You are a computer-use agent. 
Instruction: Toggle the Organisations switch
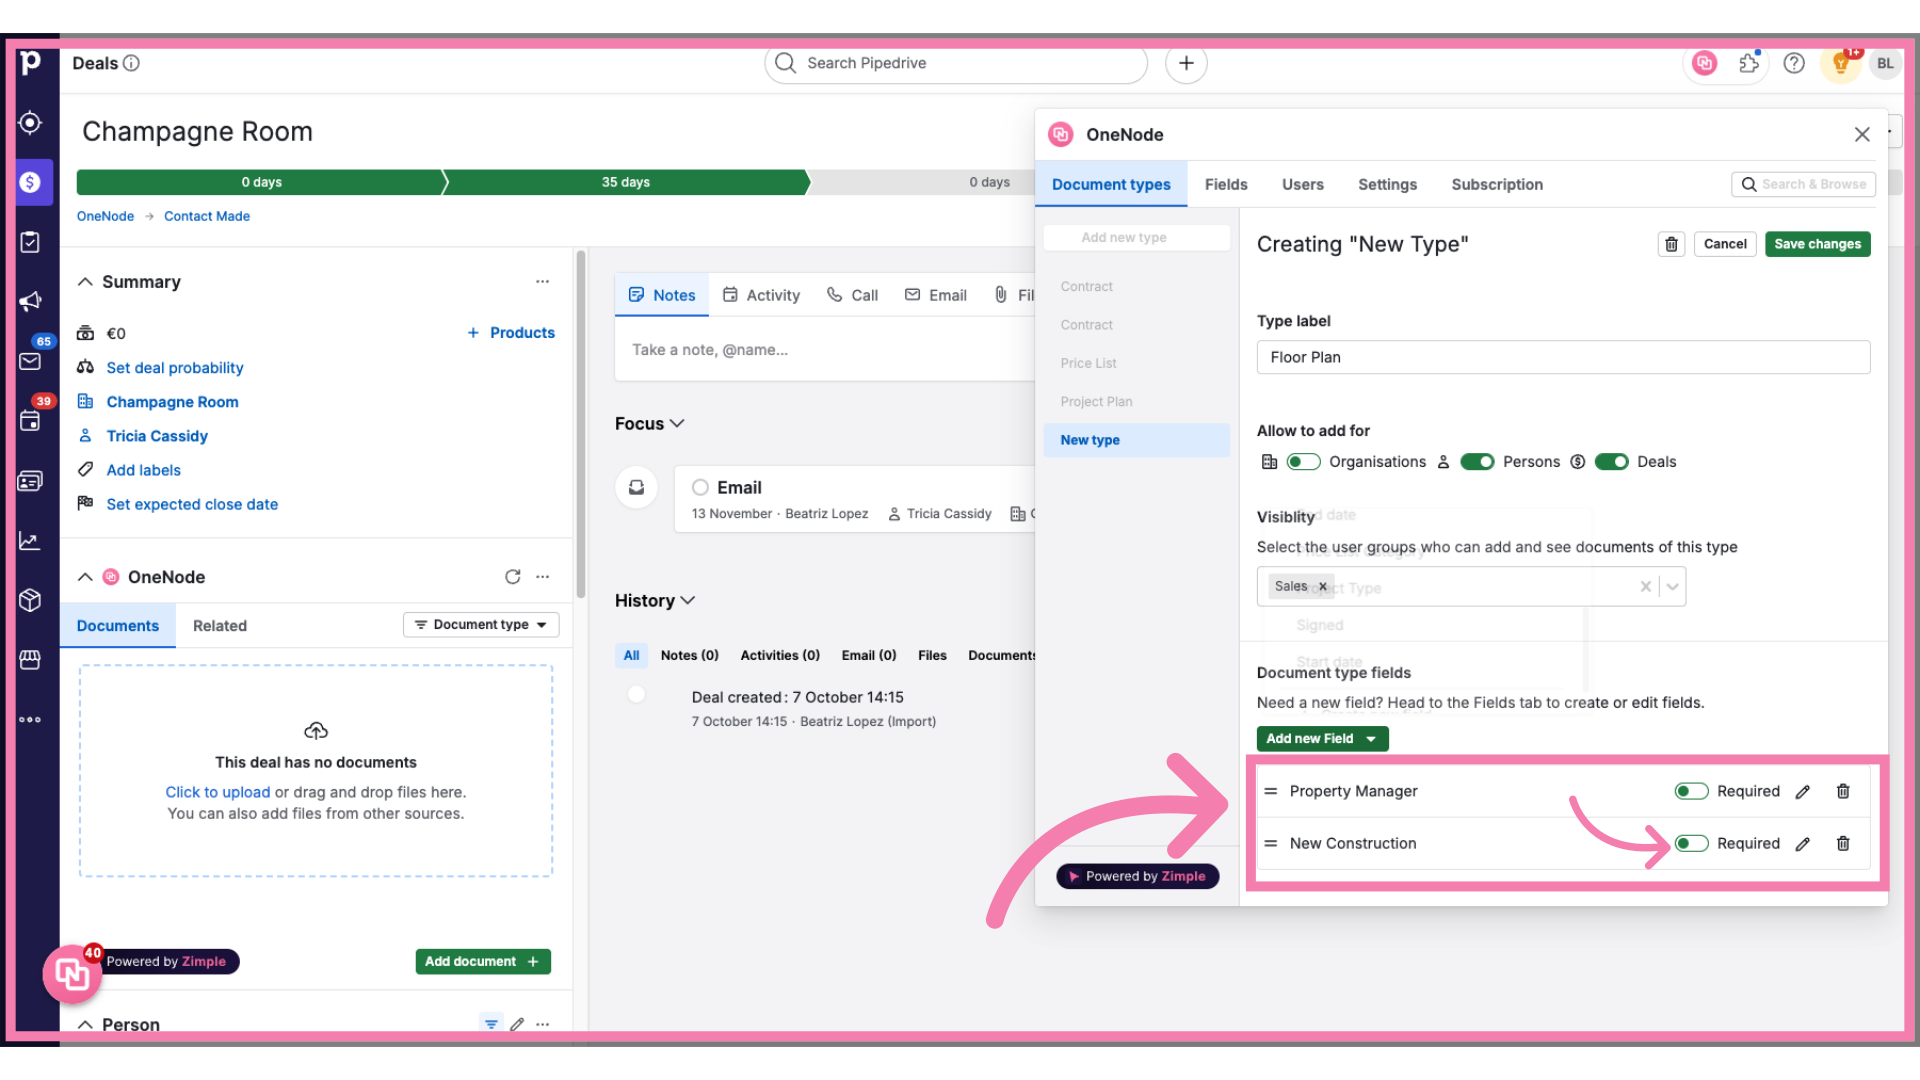pyautogui.click(x=1303, y=462)
